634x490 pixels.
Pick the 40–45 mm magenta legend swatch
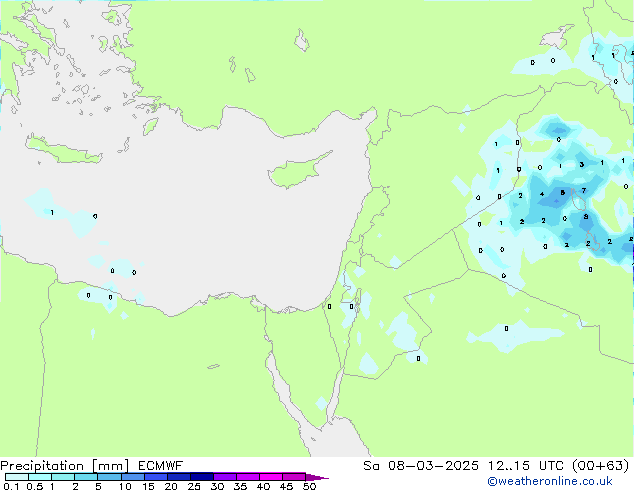point(271,477)
